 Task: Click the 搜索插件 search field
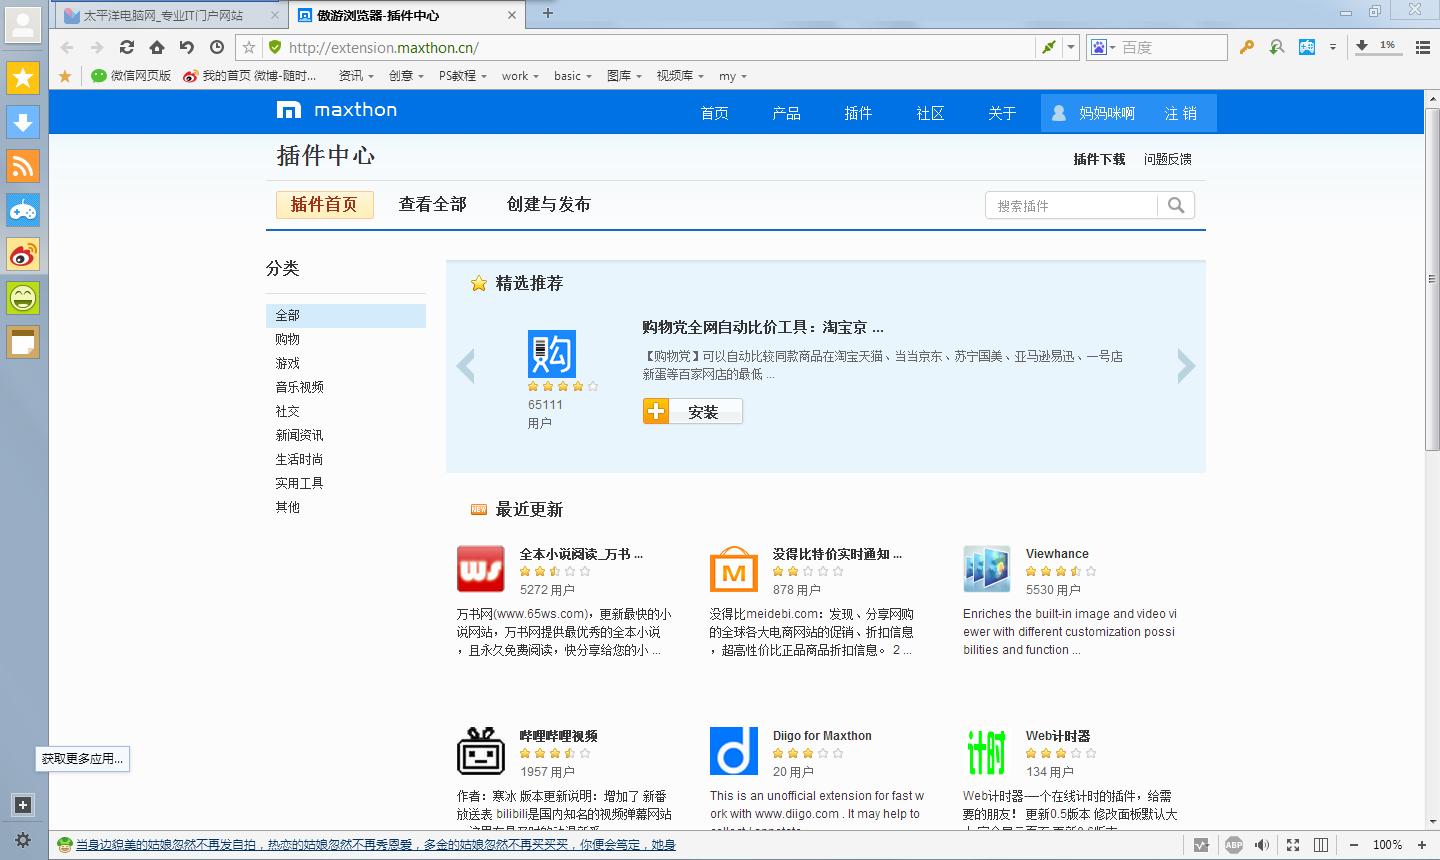[x=1071, y=205]
